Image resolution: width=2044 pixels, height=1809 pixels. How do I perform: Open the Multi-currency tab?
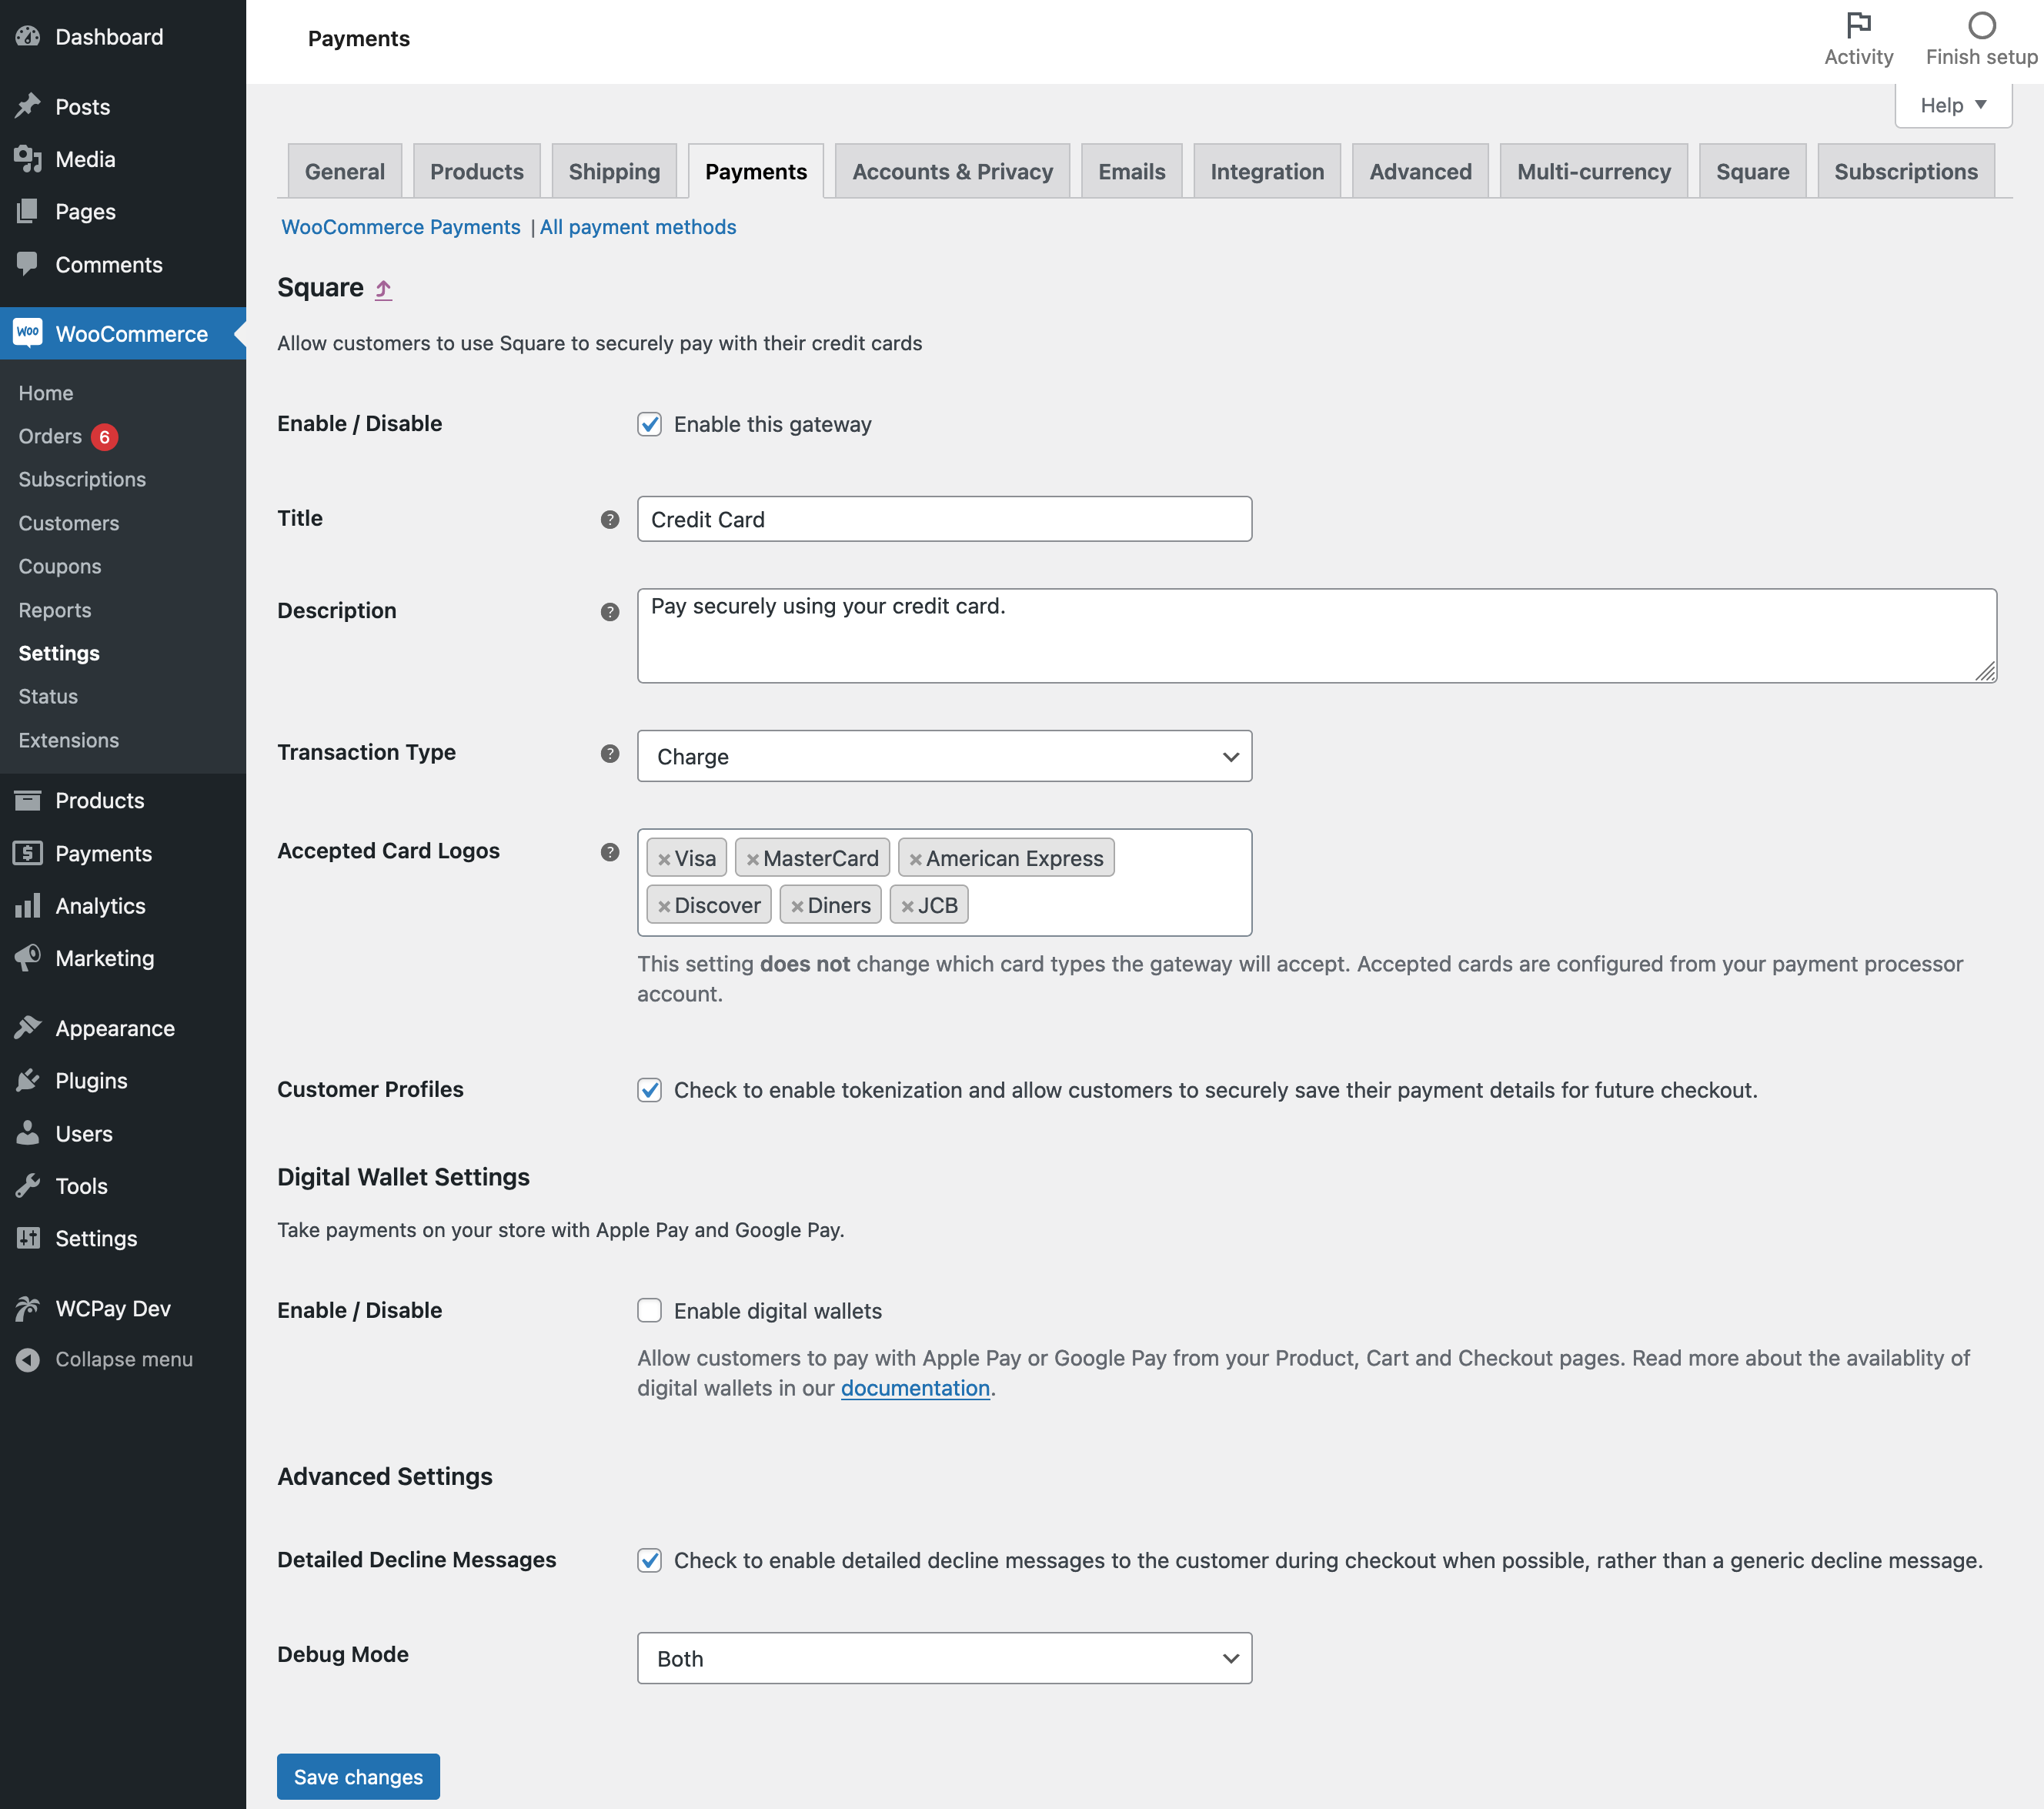pos(1593,171)
